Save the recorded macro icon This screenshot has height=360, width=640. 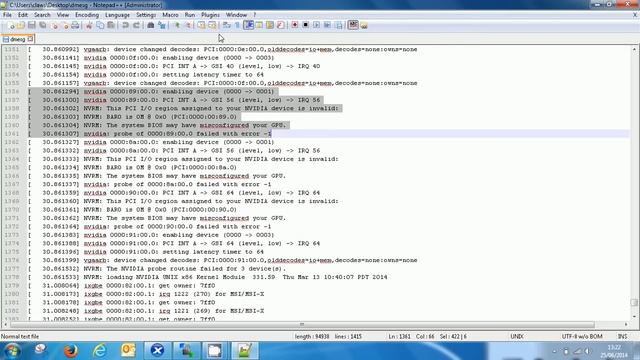coord(339,25)
